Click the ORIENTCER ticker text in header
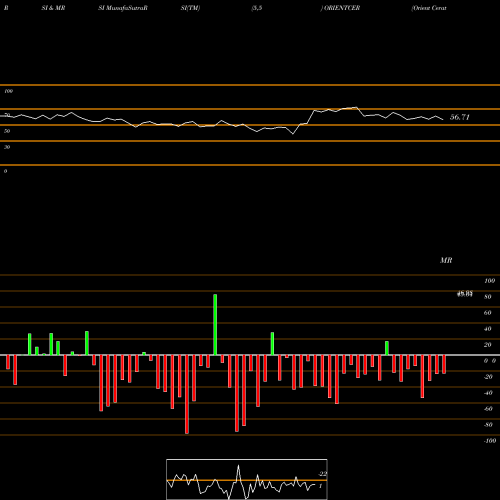Viewport: 500px width, 500px height. [342, 8]
